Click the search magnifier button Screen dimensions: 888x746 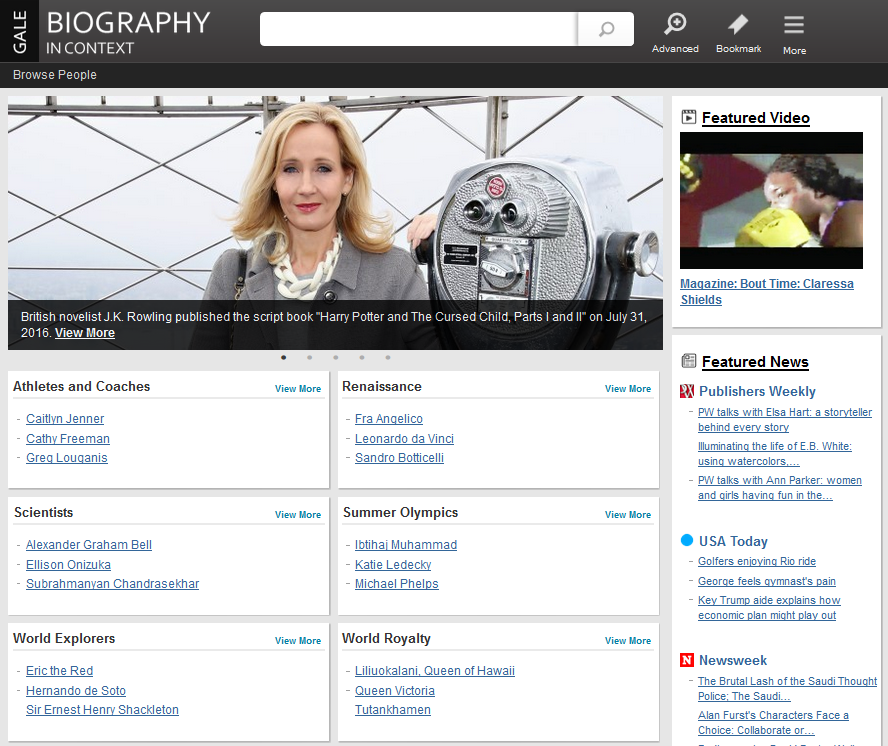(x=606, y=29)
